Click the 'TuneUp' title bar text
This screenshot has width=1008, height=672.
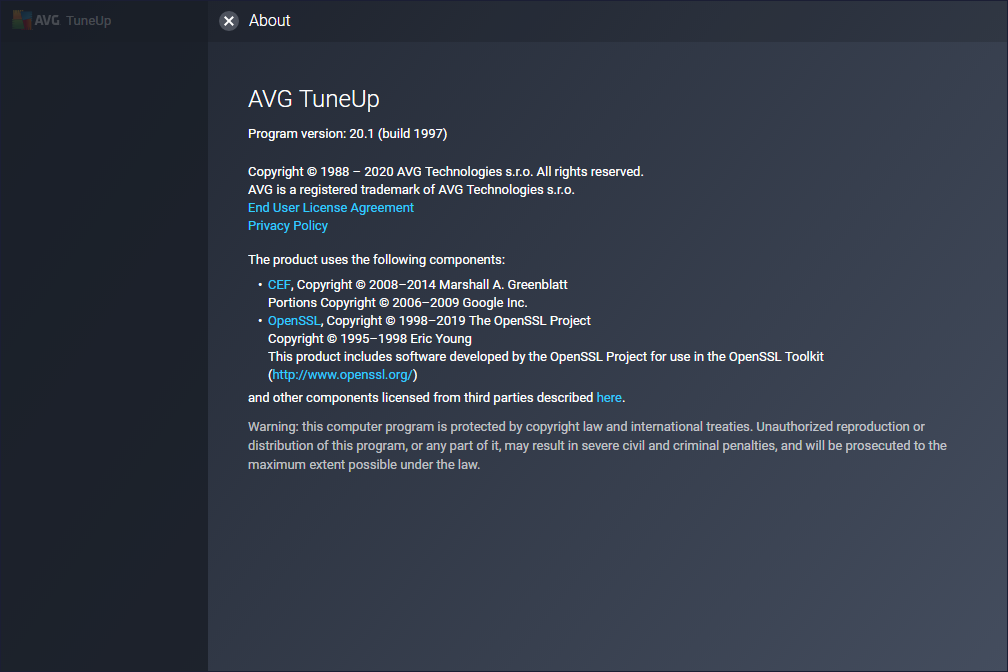pyautogui.click(x=89, y=21)
